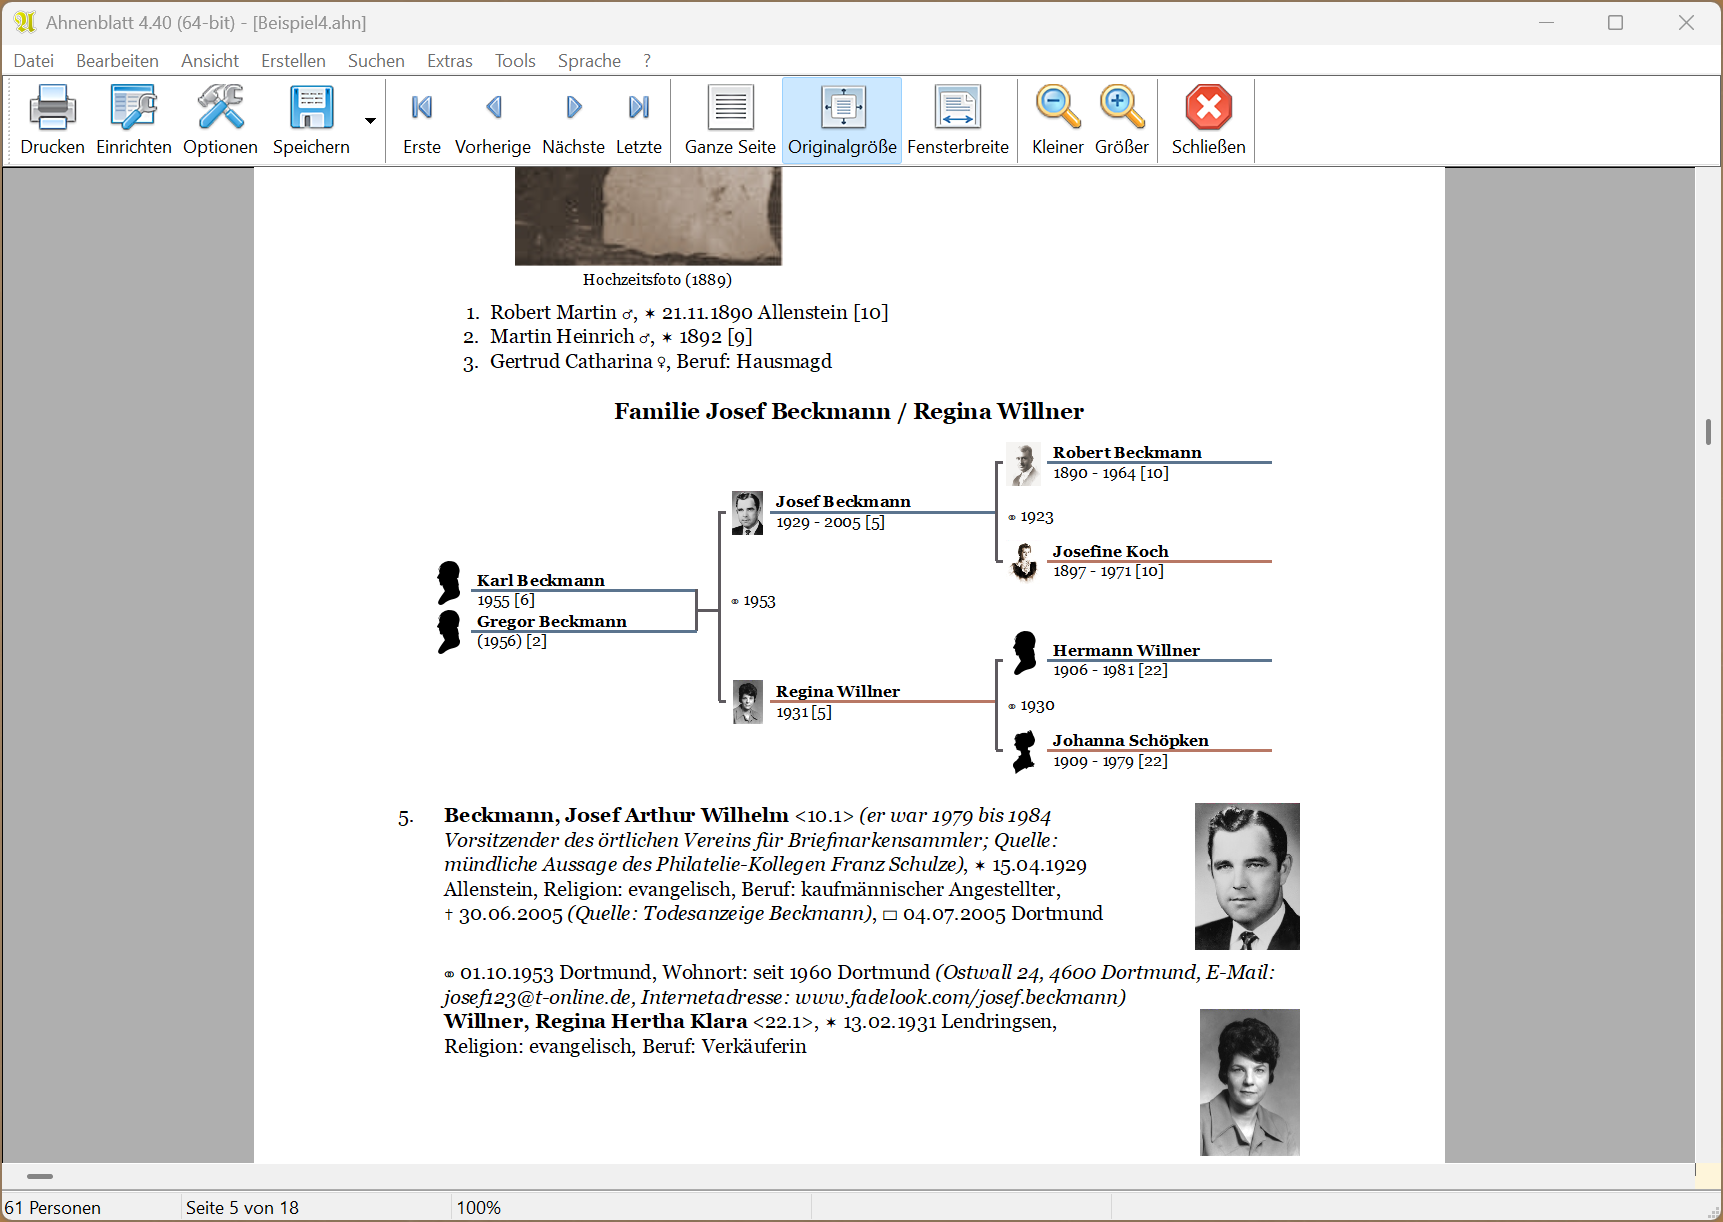The width and height of the screenshot is (1723, 1222).
Task: Open Einrichten page setup
Action: (x=133, y=108)
